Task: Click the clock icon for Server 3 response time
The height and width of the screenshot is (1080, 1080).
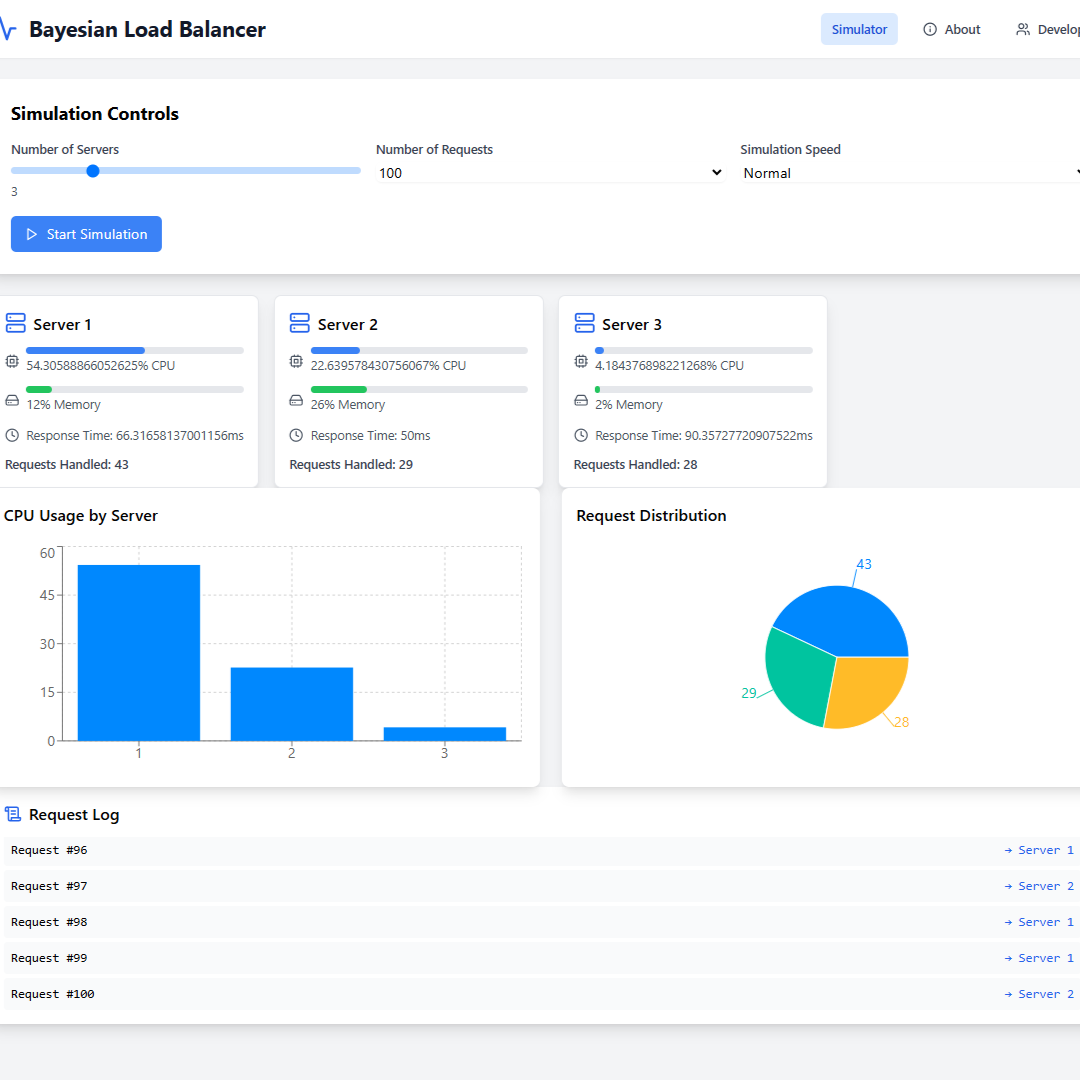Action: click(x=581, y=435)
